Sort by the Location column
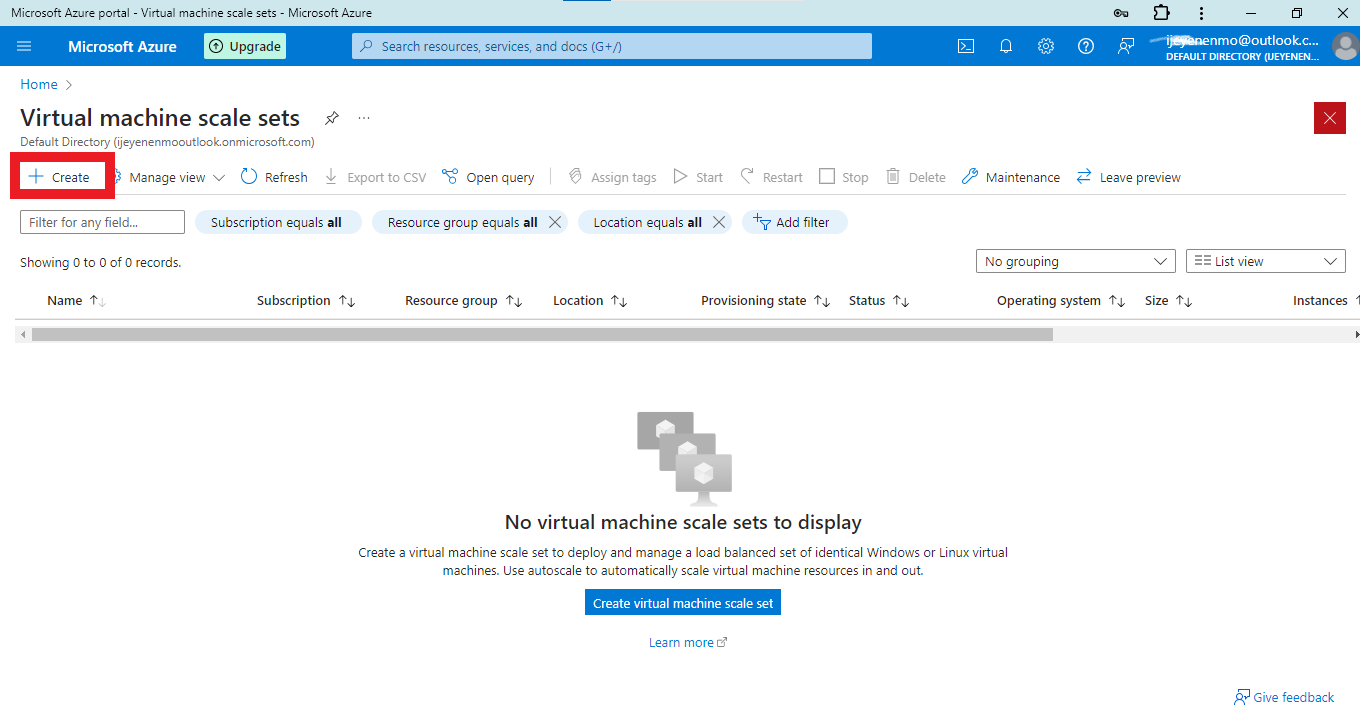 point(590,300)
